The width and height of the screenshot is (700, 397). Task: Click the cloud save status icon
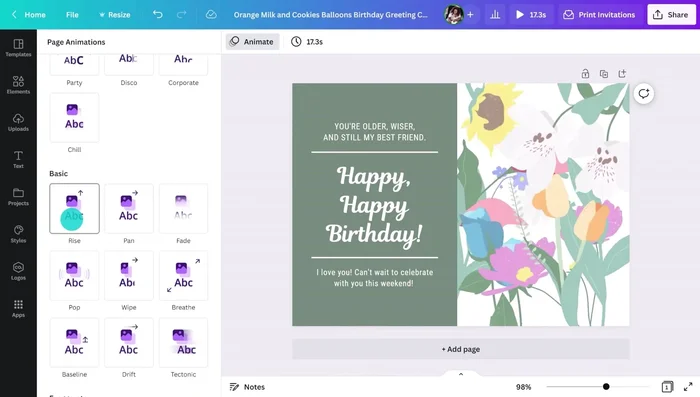click(x=211, y=14)
